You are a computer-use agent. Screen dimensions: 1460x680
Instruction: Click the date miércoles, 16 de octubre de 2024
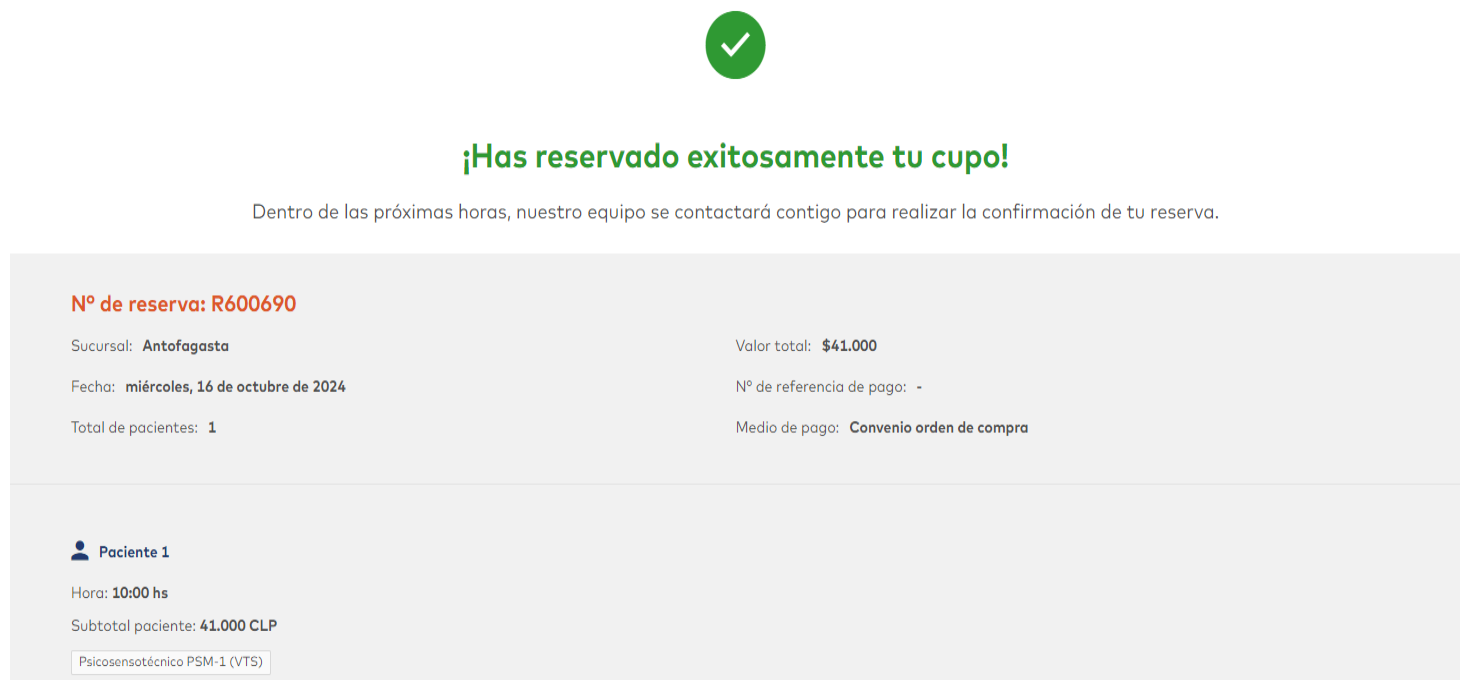pyautogui.click(x=236, y=387)
